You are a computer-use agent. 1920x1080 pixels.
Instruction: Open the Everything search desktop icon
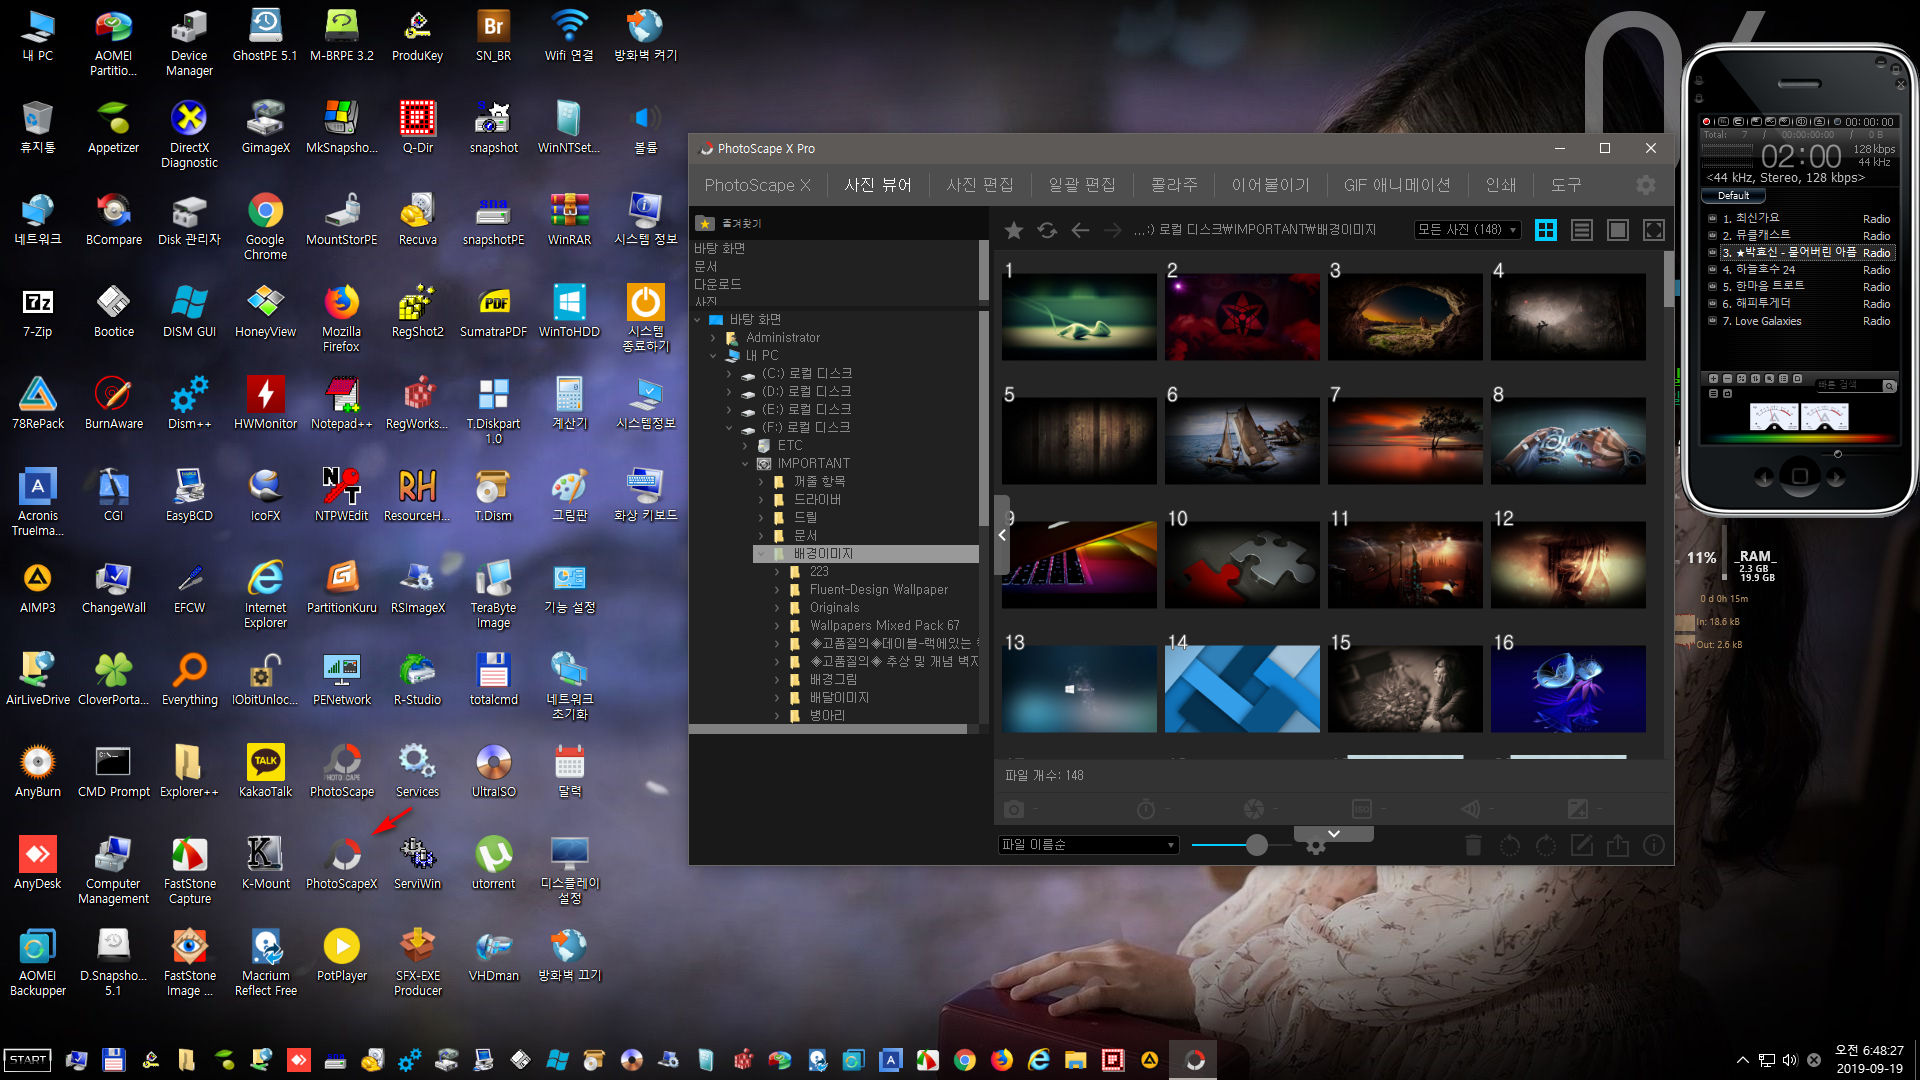189,679
